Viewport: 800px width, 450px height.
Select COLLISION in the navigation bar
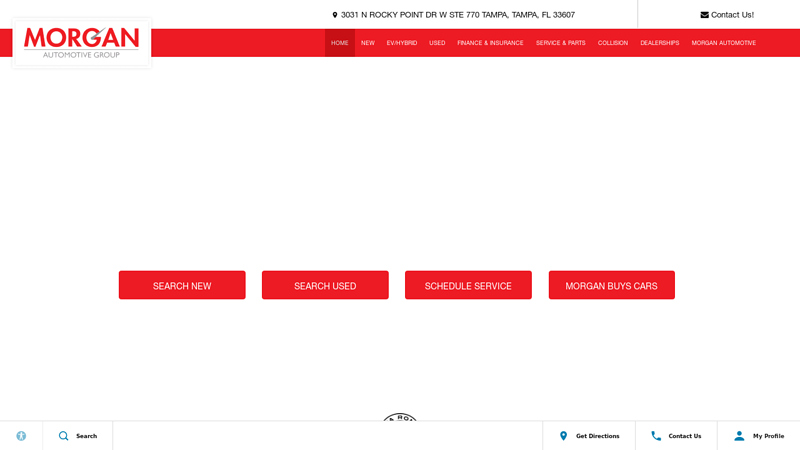pyautogui.click(x=613, y=43)
